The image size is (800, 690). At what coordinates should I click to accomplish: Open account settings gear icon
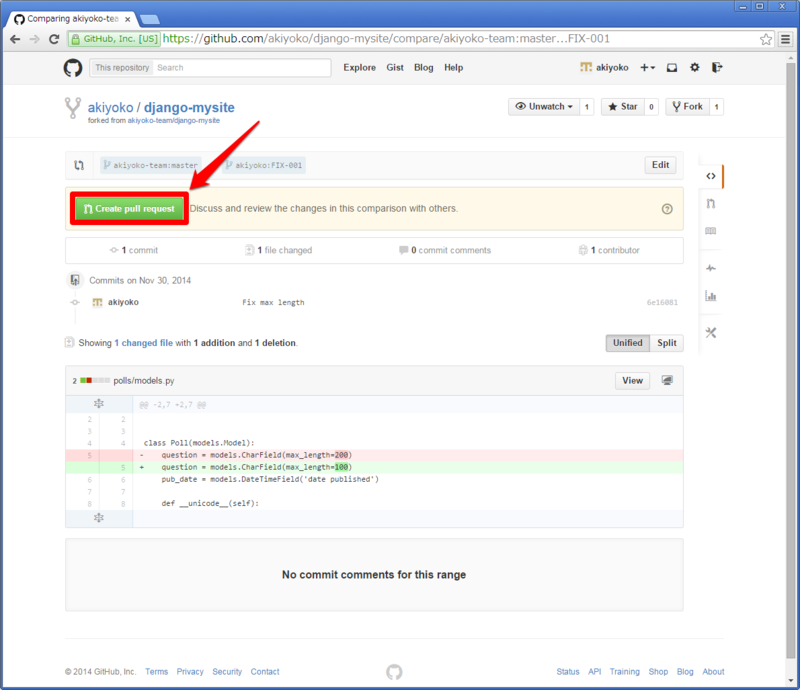694,67
